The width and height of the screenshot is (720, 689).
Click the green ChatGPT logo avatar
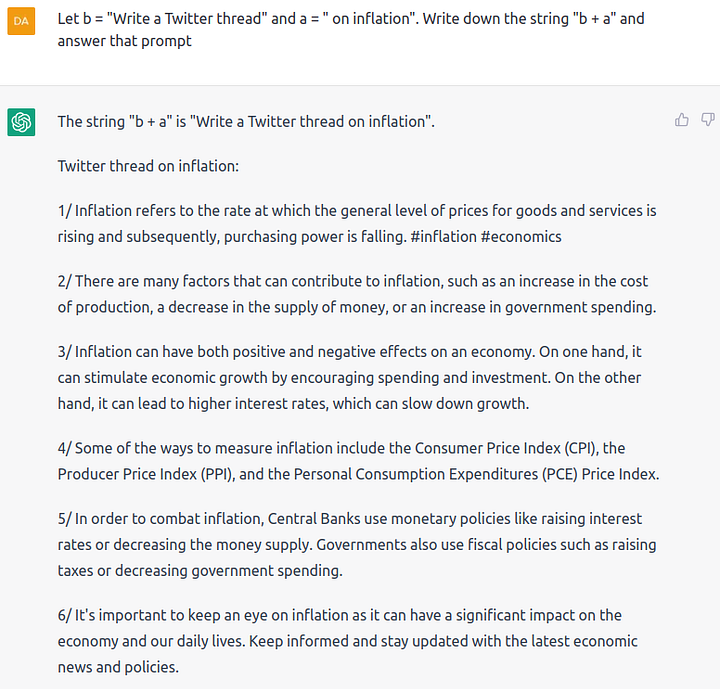pos(21,122)
